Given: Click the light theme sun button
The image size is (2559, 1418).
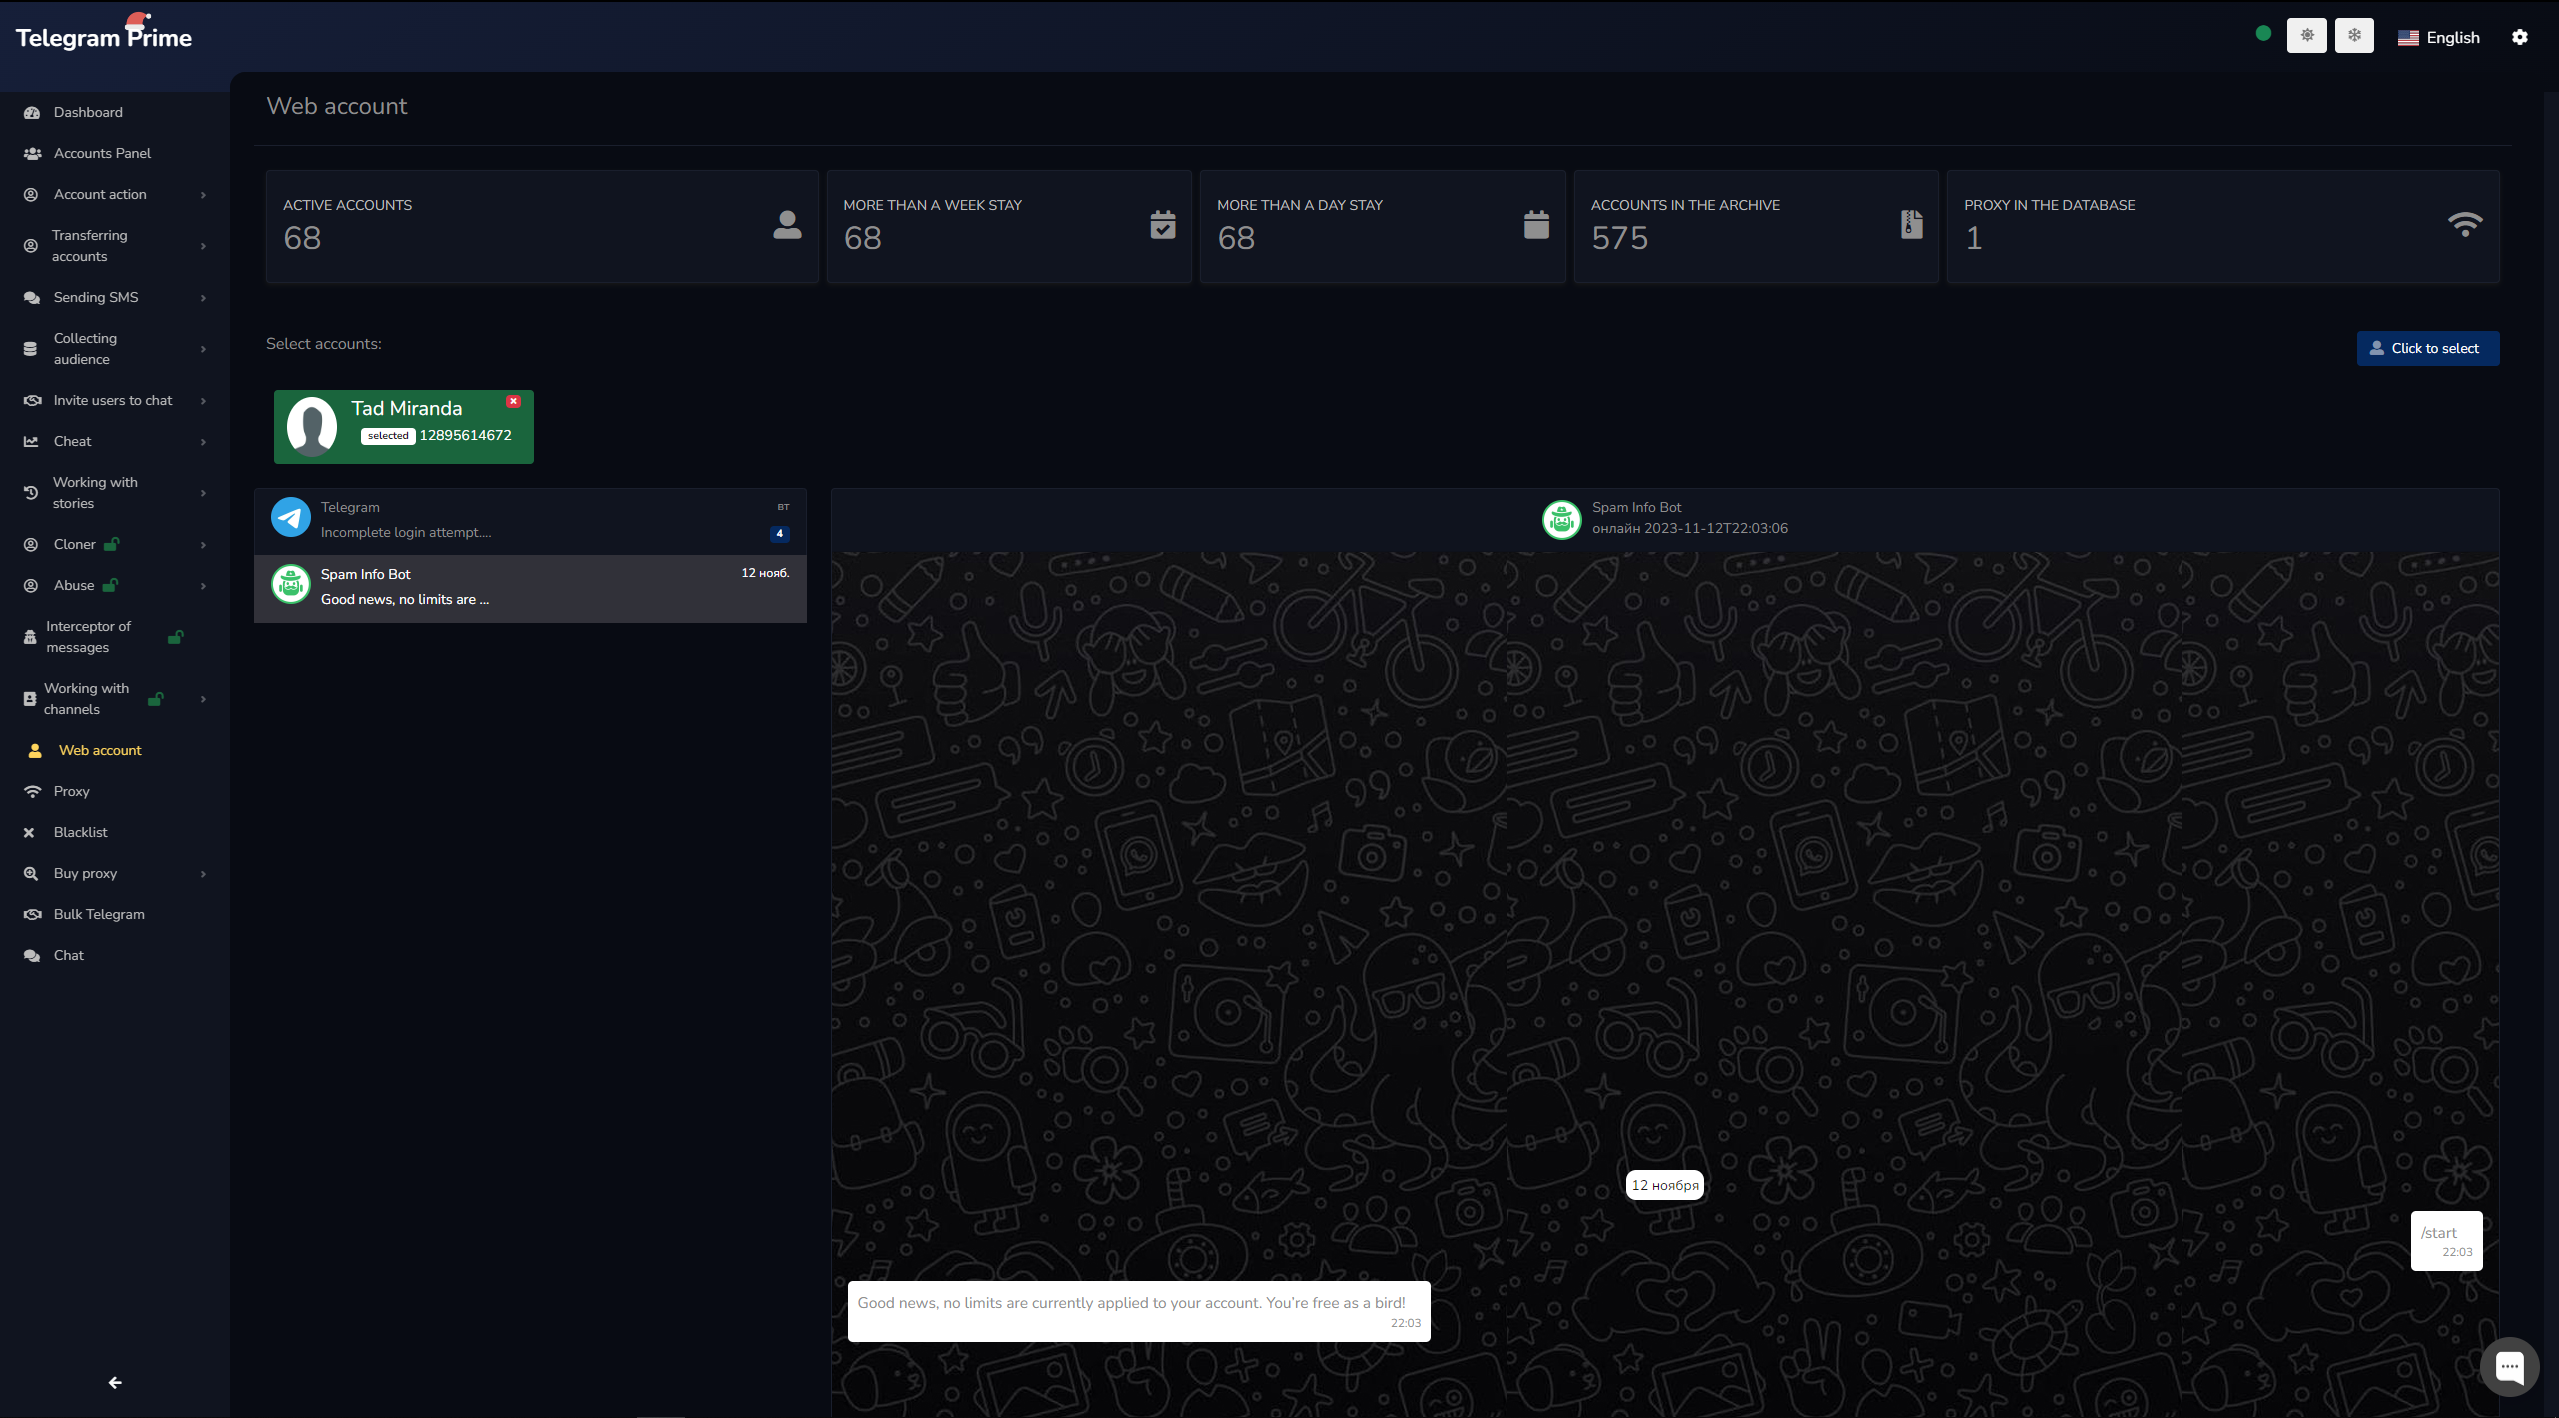Looking at the screenshot, I should tap(2306, 36).
